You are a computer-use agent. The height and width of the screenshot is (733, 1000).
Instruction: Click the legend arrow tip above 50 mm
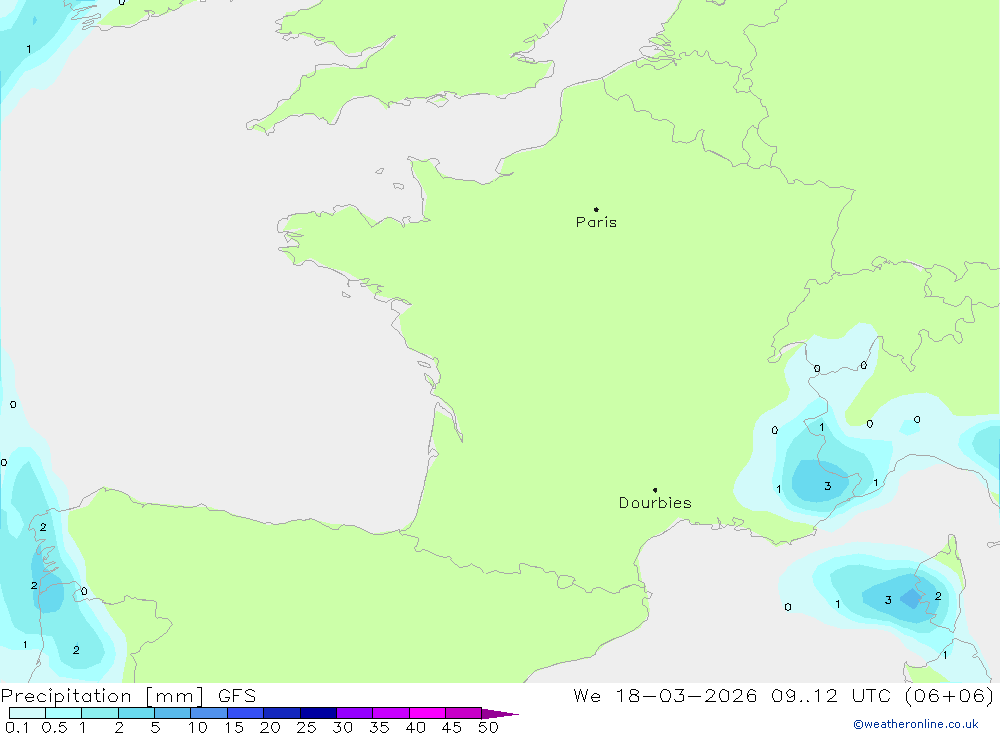501,714
